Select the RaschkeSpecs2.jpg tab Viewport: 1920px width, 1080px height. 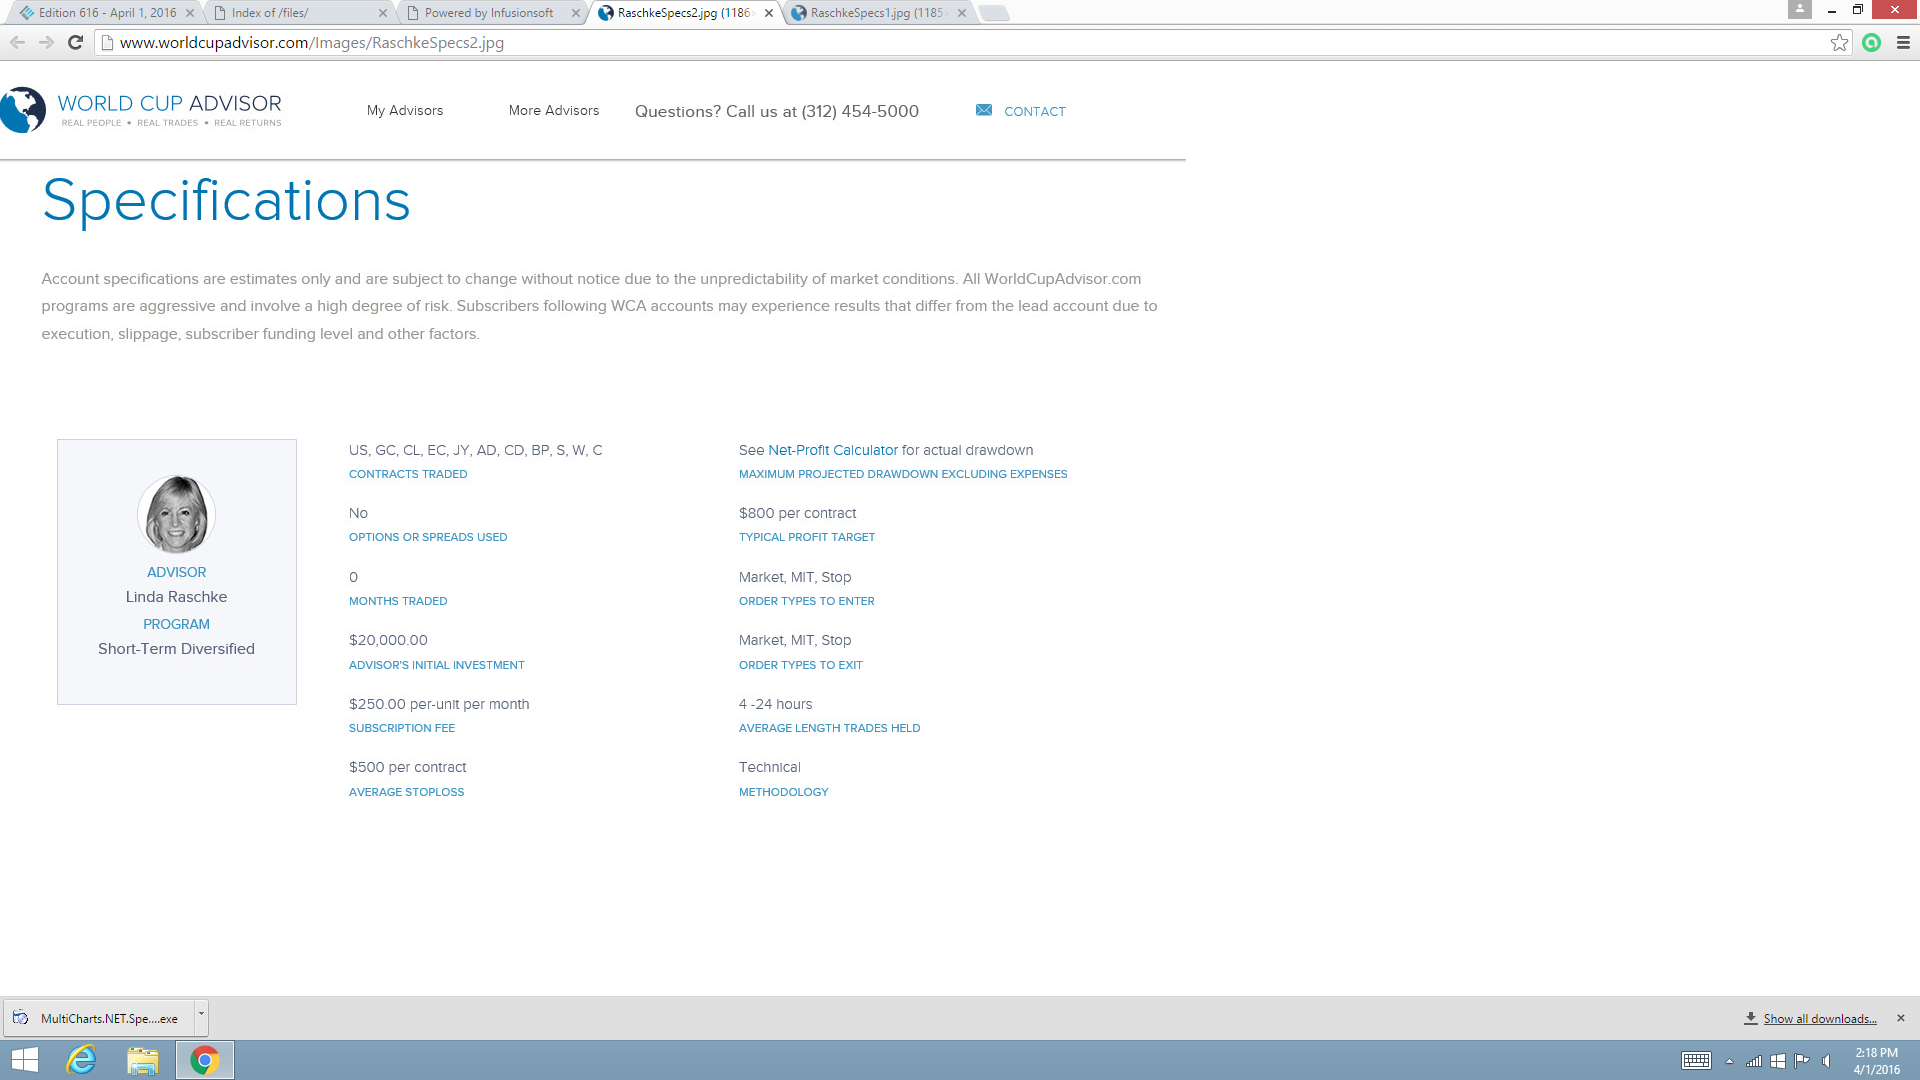(x=683, y=13)
